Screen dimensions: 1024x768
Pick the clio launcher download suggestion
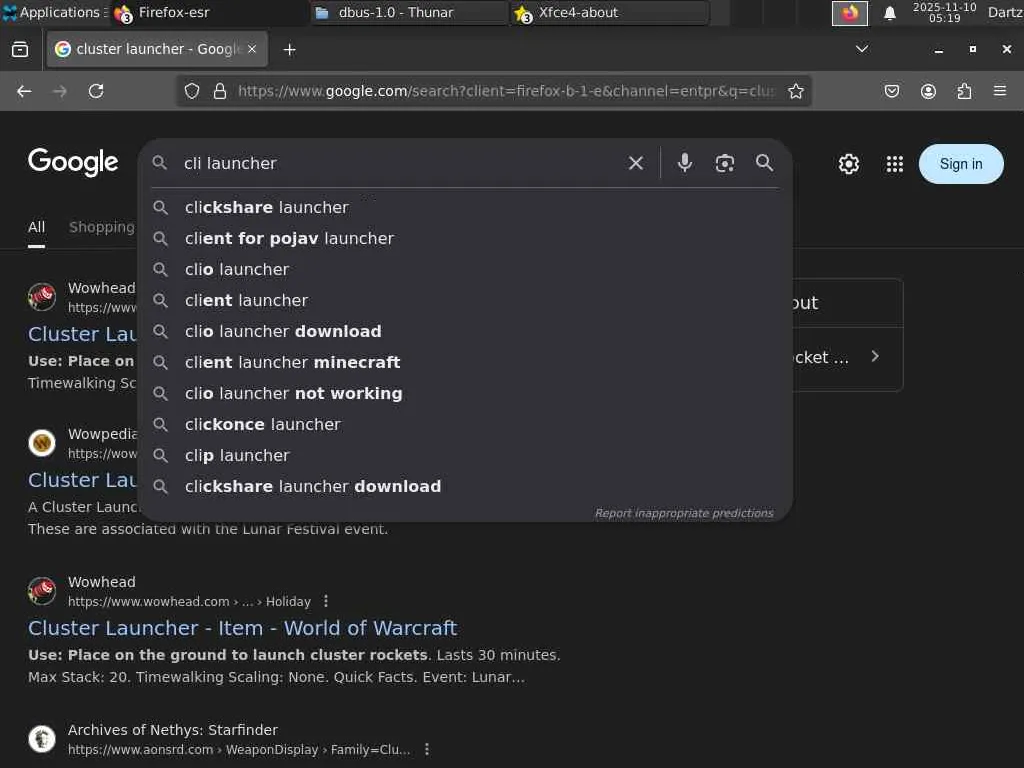[465, 332]
